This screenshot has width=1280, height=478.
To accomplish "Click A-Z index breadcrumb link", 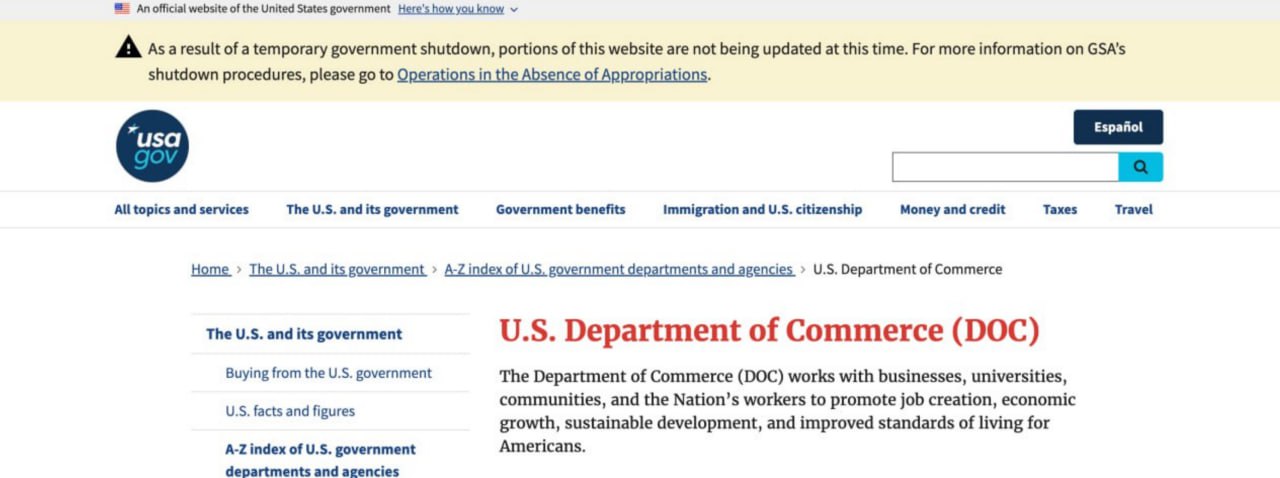I will click(x=619, y=269).
